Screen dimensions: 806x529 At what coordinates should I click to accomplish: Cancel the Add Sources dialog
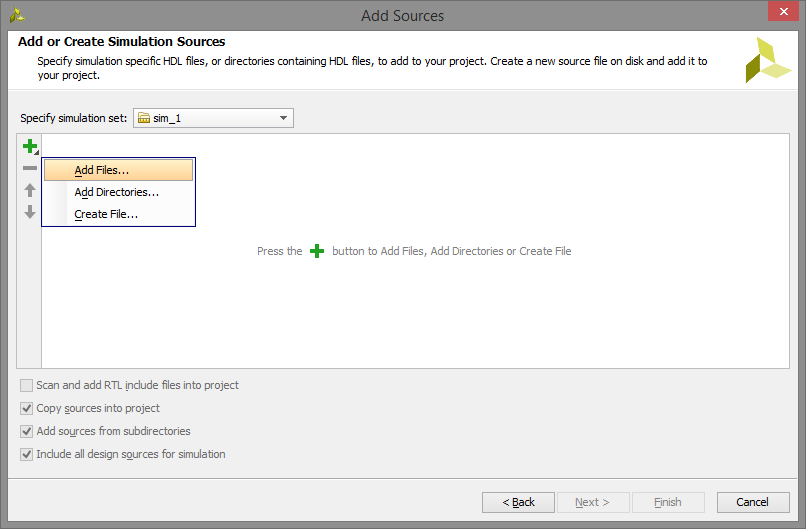click(753, 502)
